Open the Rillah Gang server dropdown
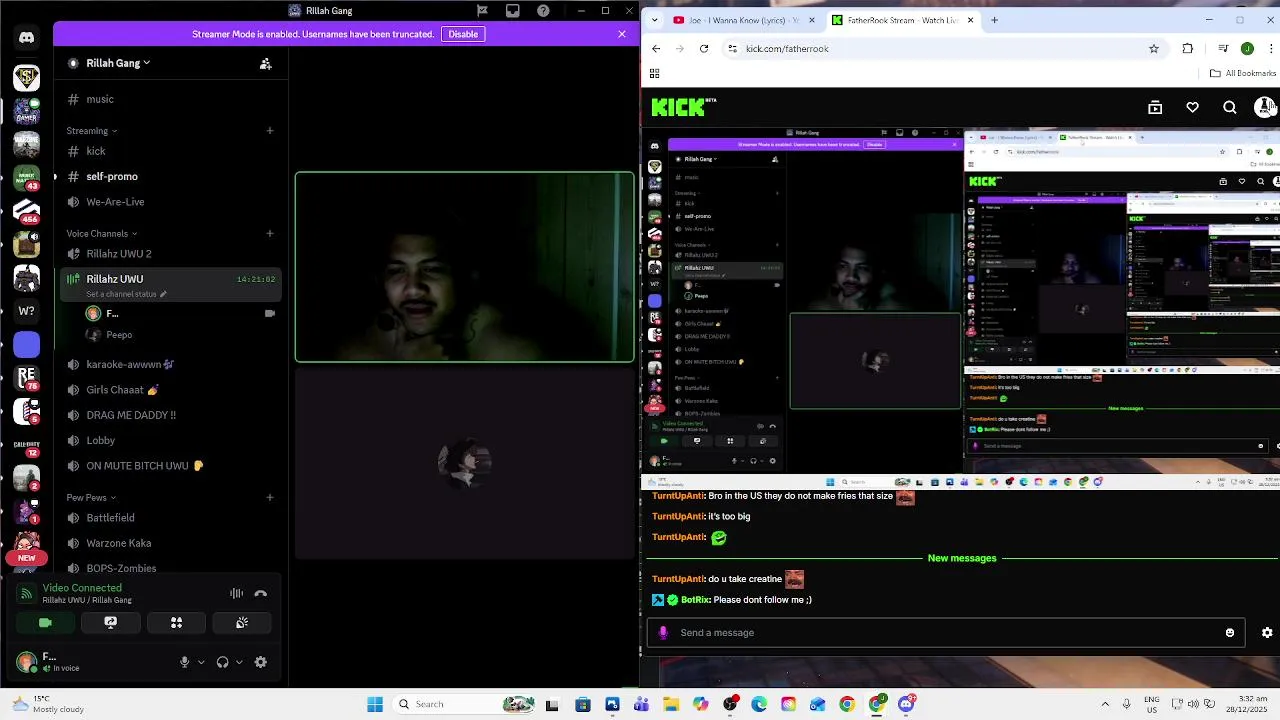 (x=118, y=63)
